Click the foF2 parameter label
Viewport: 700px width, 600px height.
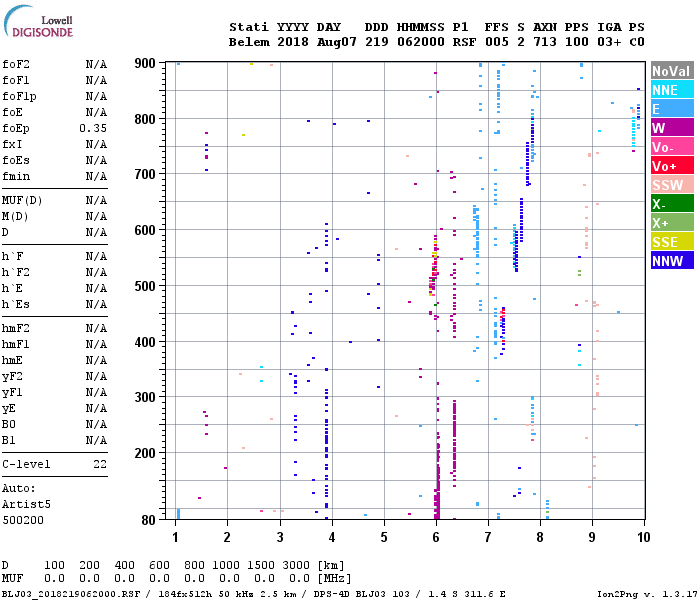[x=16, y=64]
